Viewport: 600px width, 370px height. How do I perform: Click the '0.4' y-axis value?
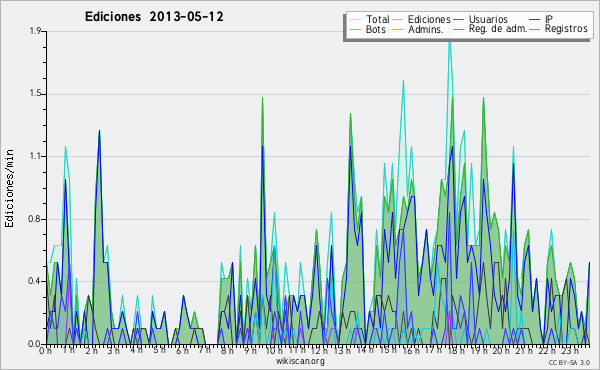(x=35, y=281)
